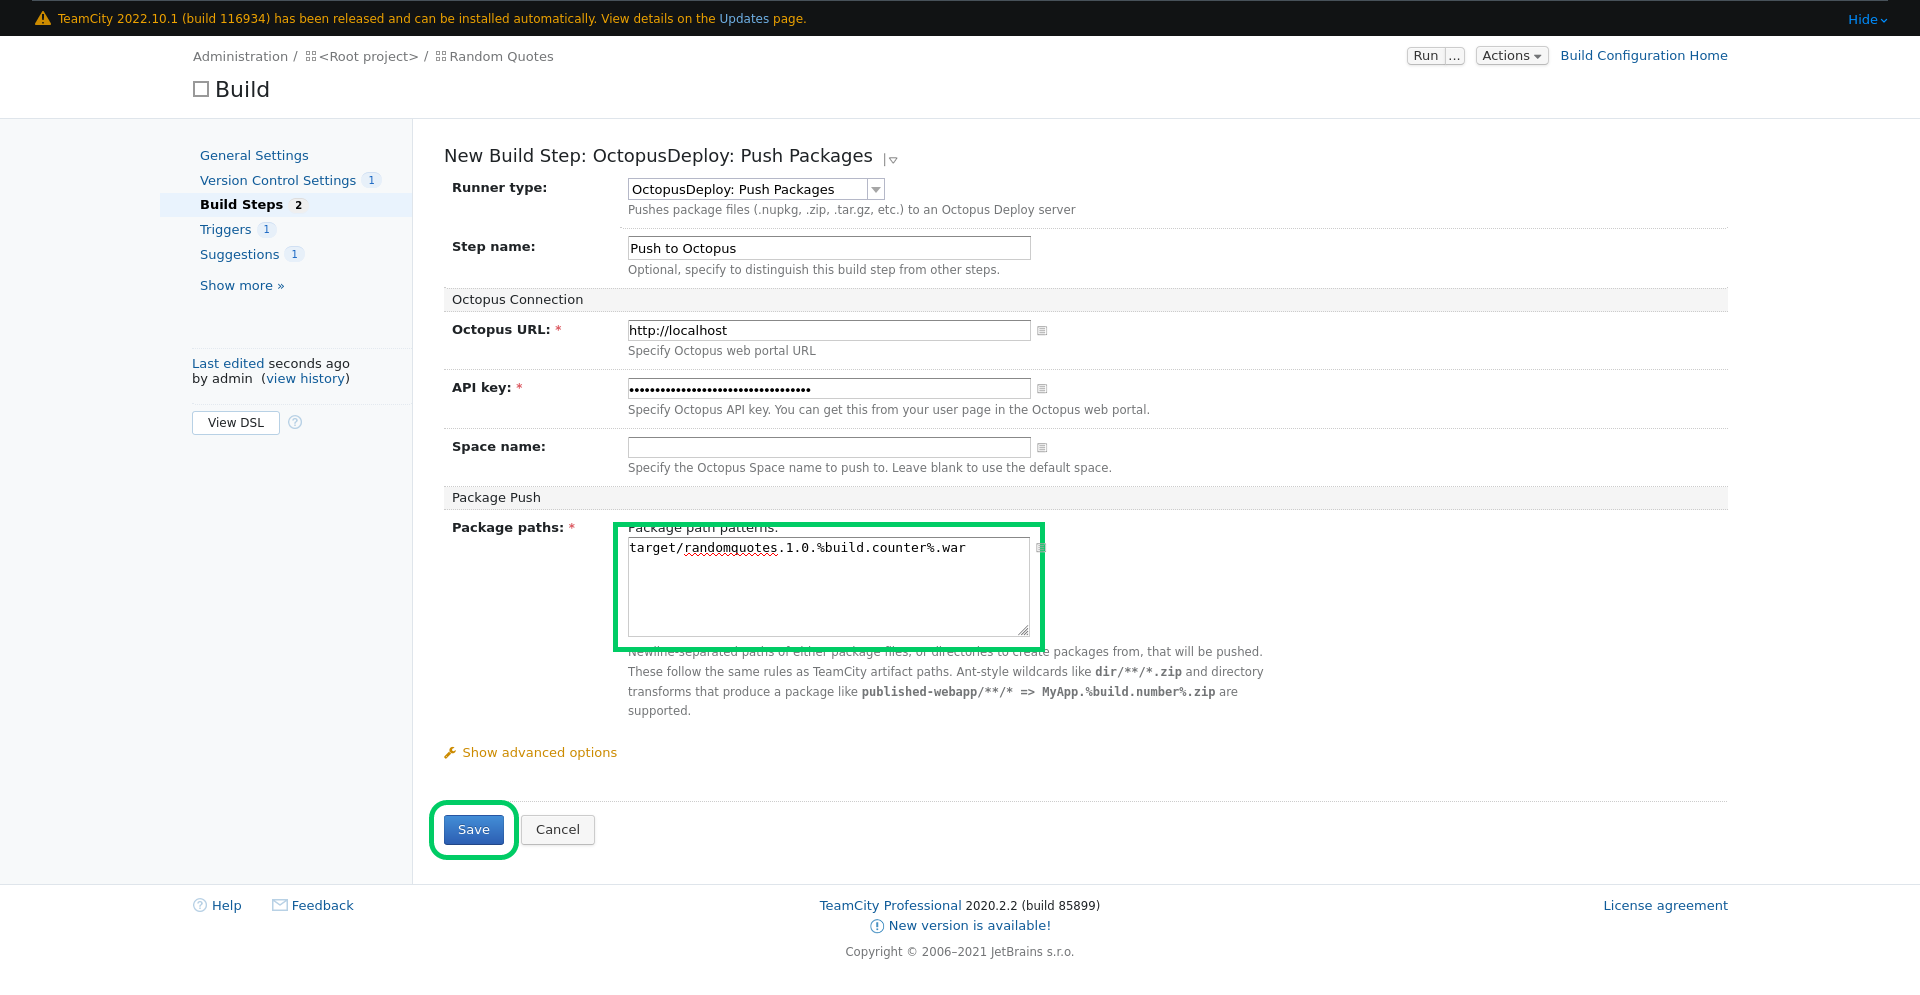This screenshot has width=1920, height=995.
Task: Open the Help link in footer
Action: [x=227, y=905]
